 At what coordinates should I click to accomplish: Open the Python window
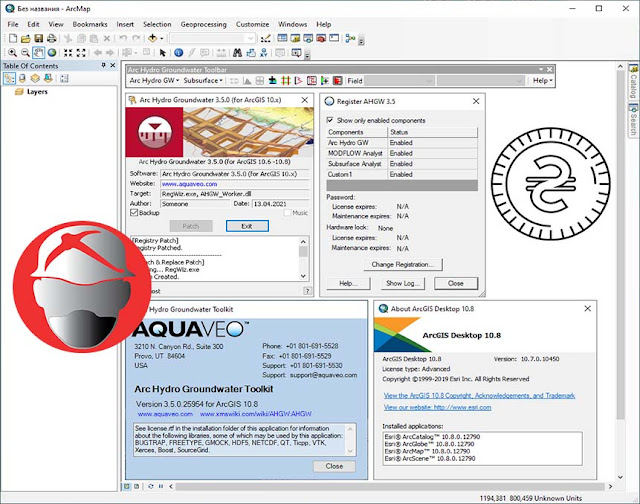click(x=334, y=38)
